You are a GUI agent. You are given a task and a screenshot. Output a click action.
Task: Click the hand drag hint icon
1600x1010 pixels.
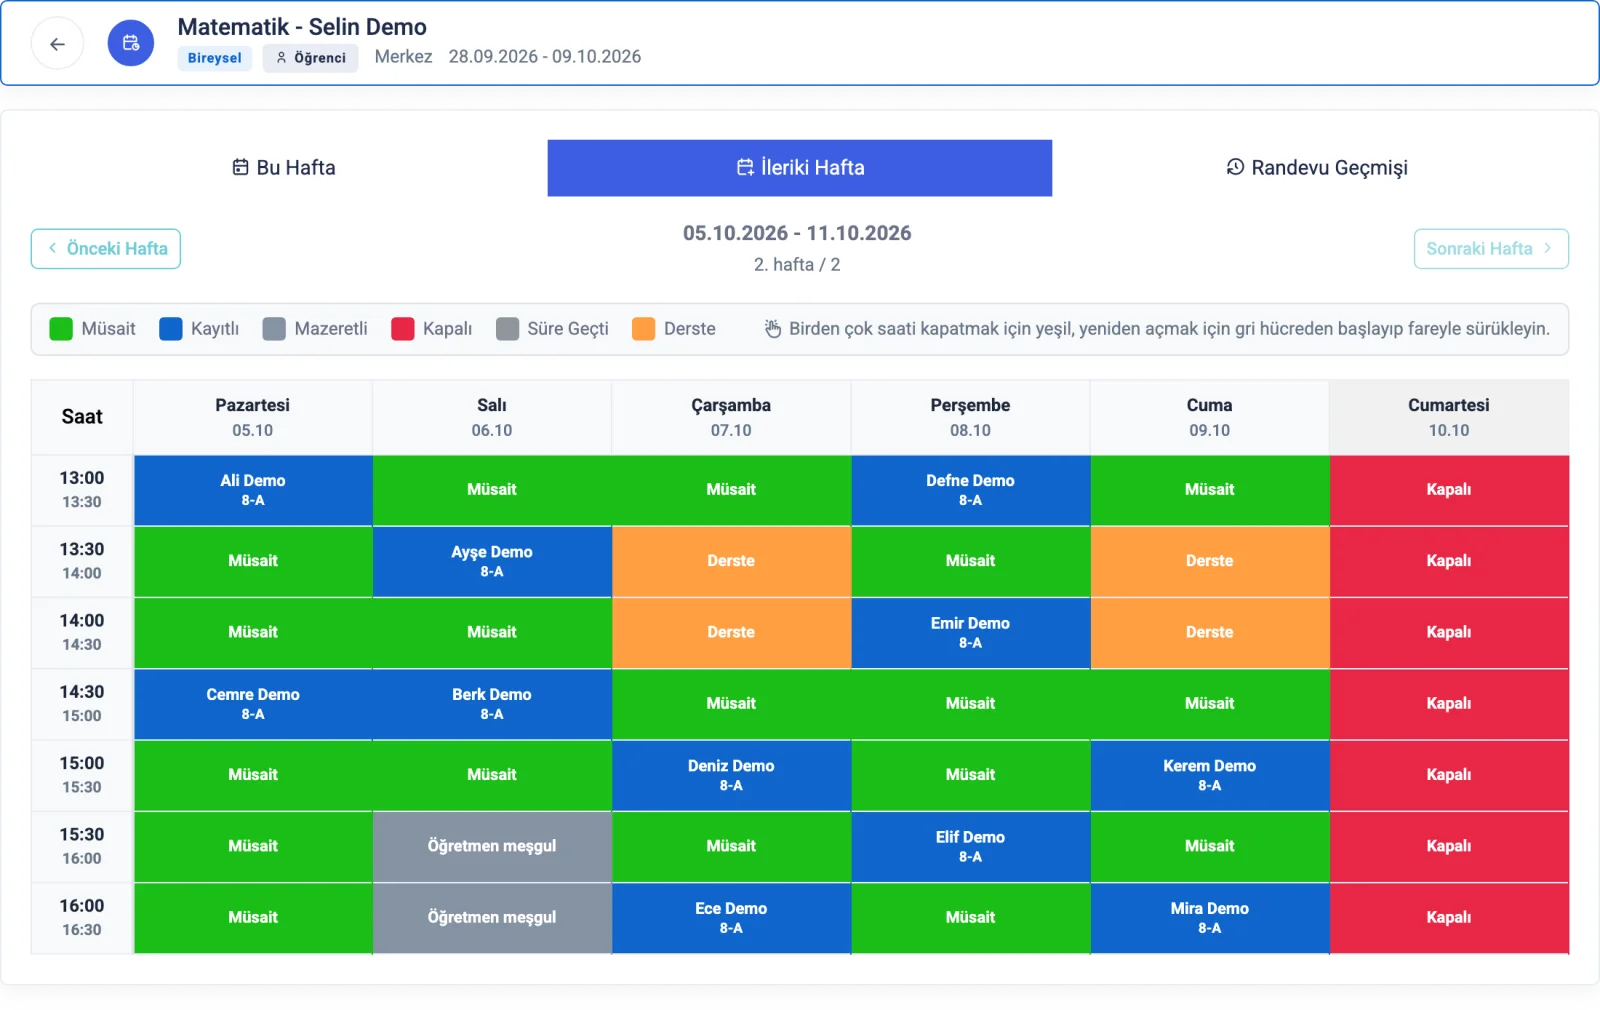tap(773, 329)
